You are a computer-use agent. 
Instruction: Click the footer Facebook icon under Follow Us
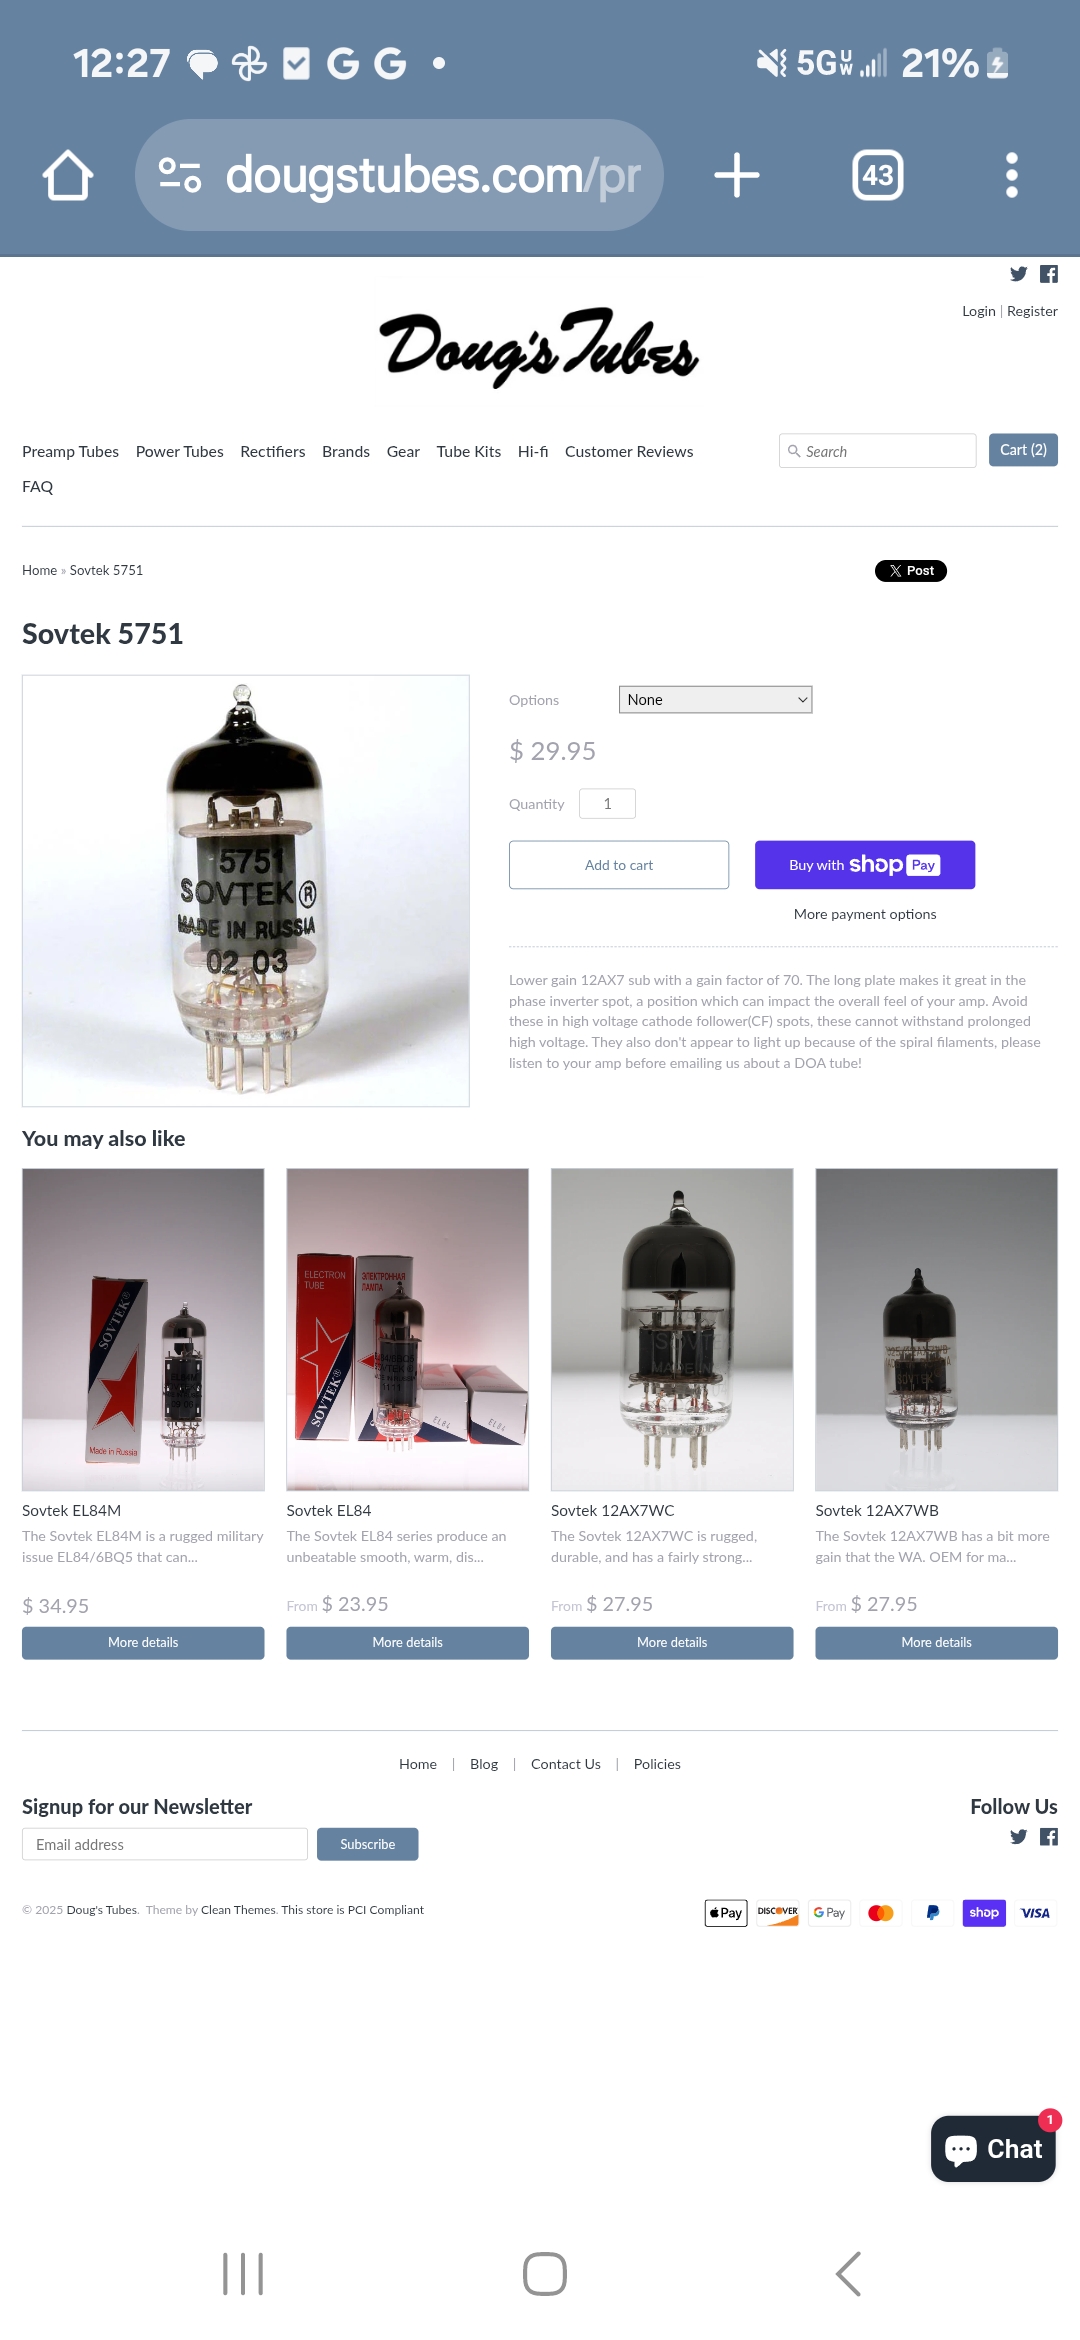(1049, 1837)
